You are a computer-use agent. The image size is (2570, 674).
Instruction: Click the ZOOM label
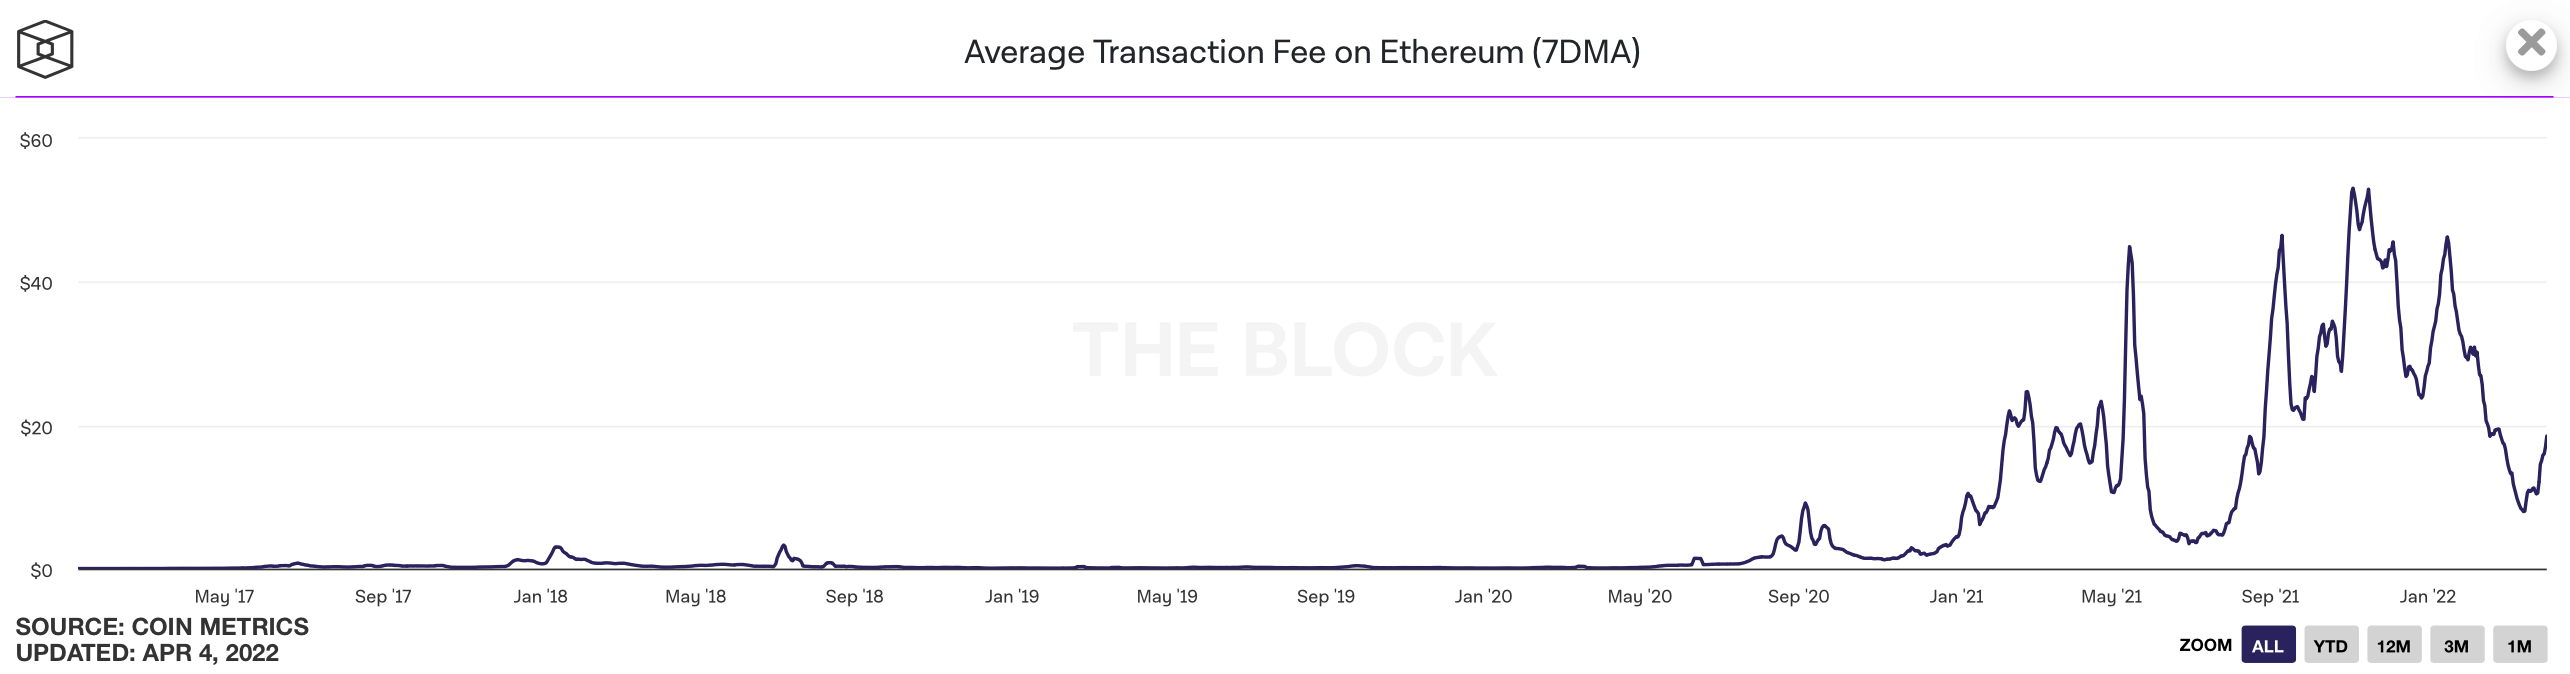[x=2205, y=645]
